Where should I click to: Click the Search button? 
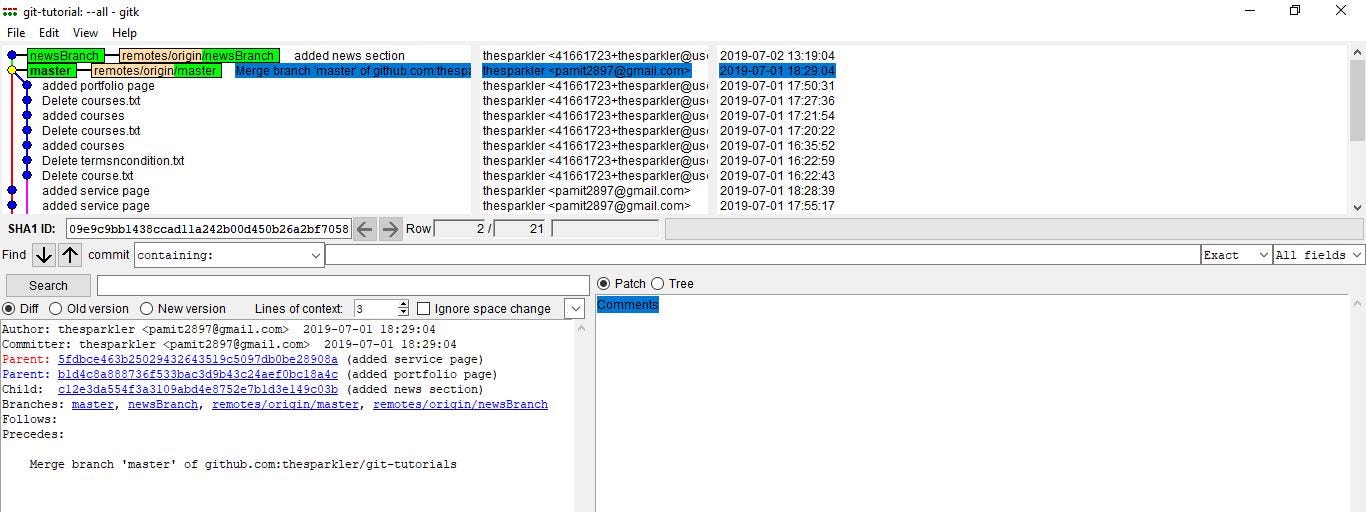[48, 286]
